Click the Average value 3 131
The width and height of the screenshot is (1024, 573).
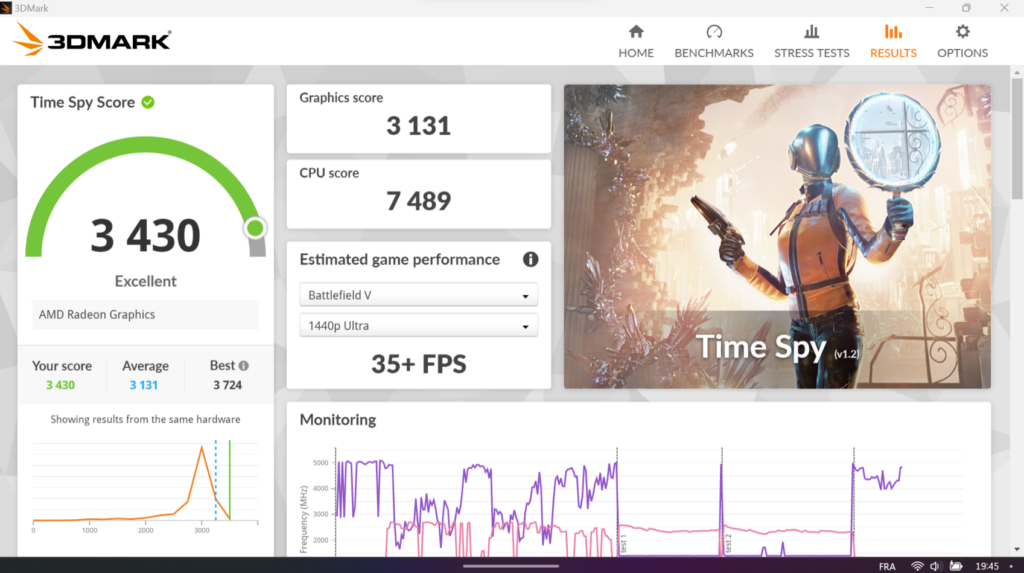tap(144, 385)
